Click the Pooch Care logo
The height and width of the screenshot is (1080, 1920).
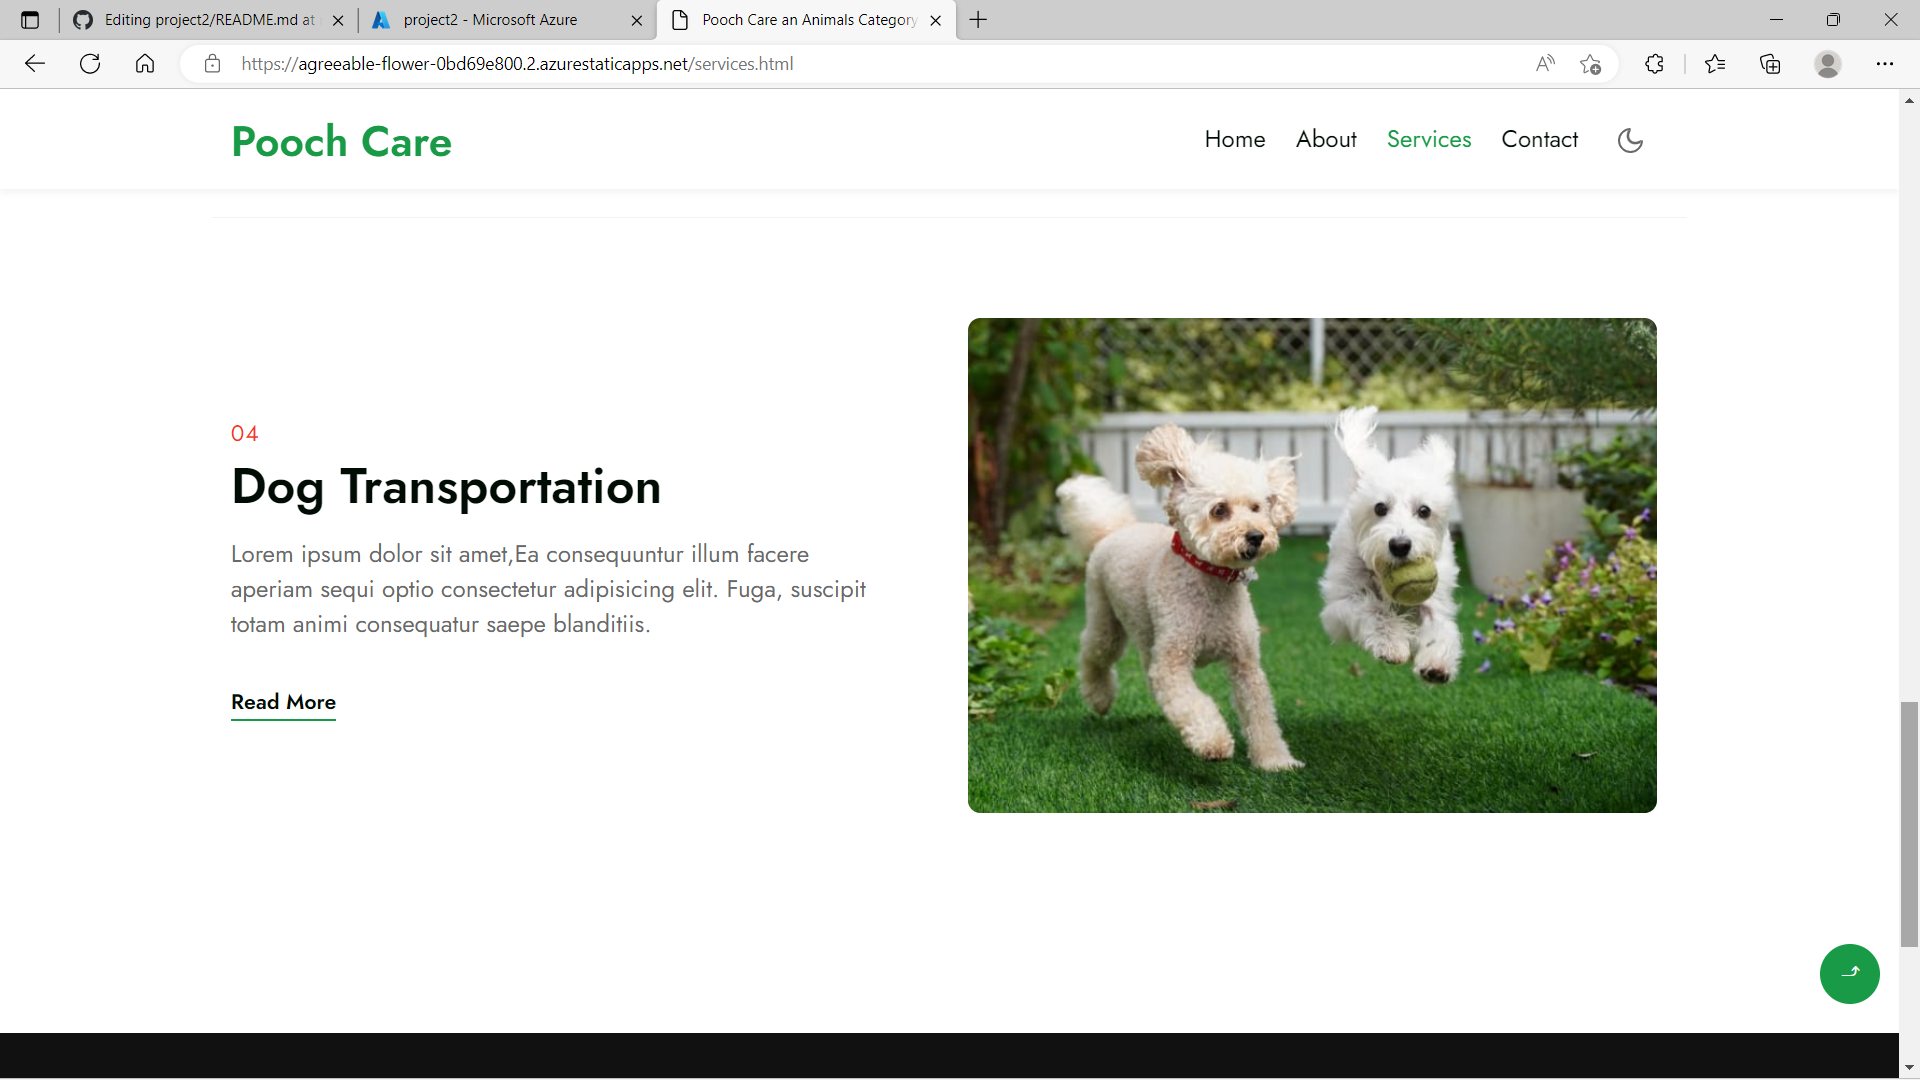(x=341, y=141)
